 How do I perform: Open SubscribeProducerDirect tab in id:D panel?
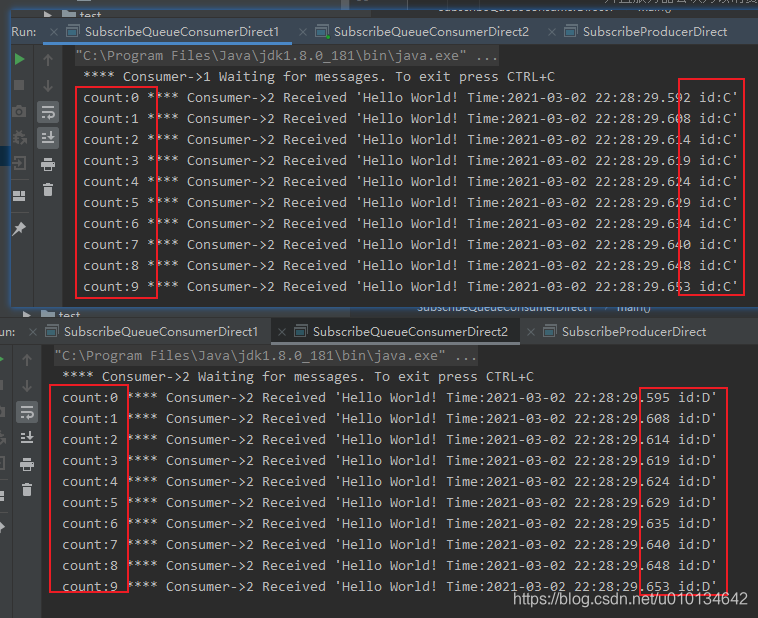pyautogui.click(x=625, y=332)
